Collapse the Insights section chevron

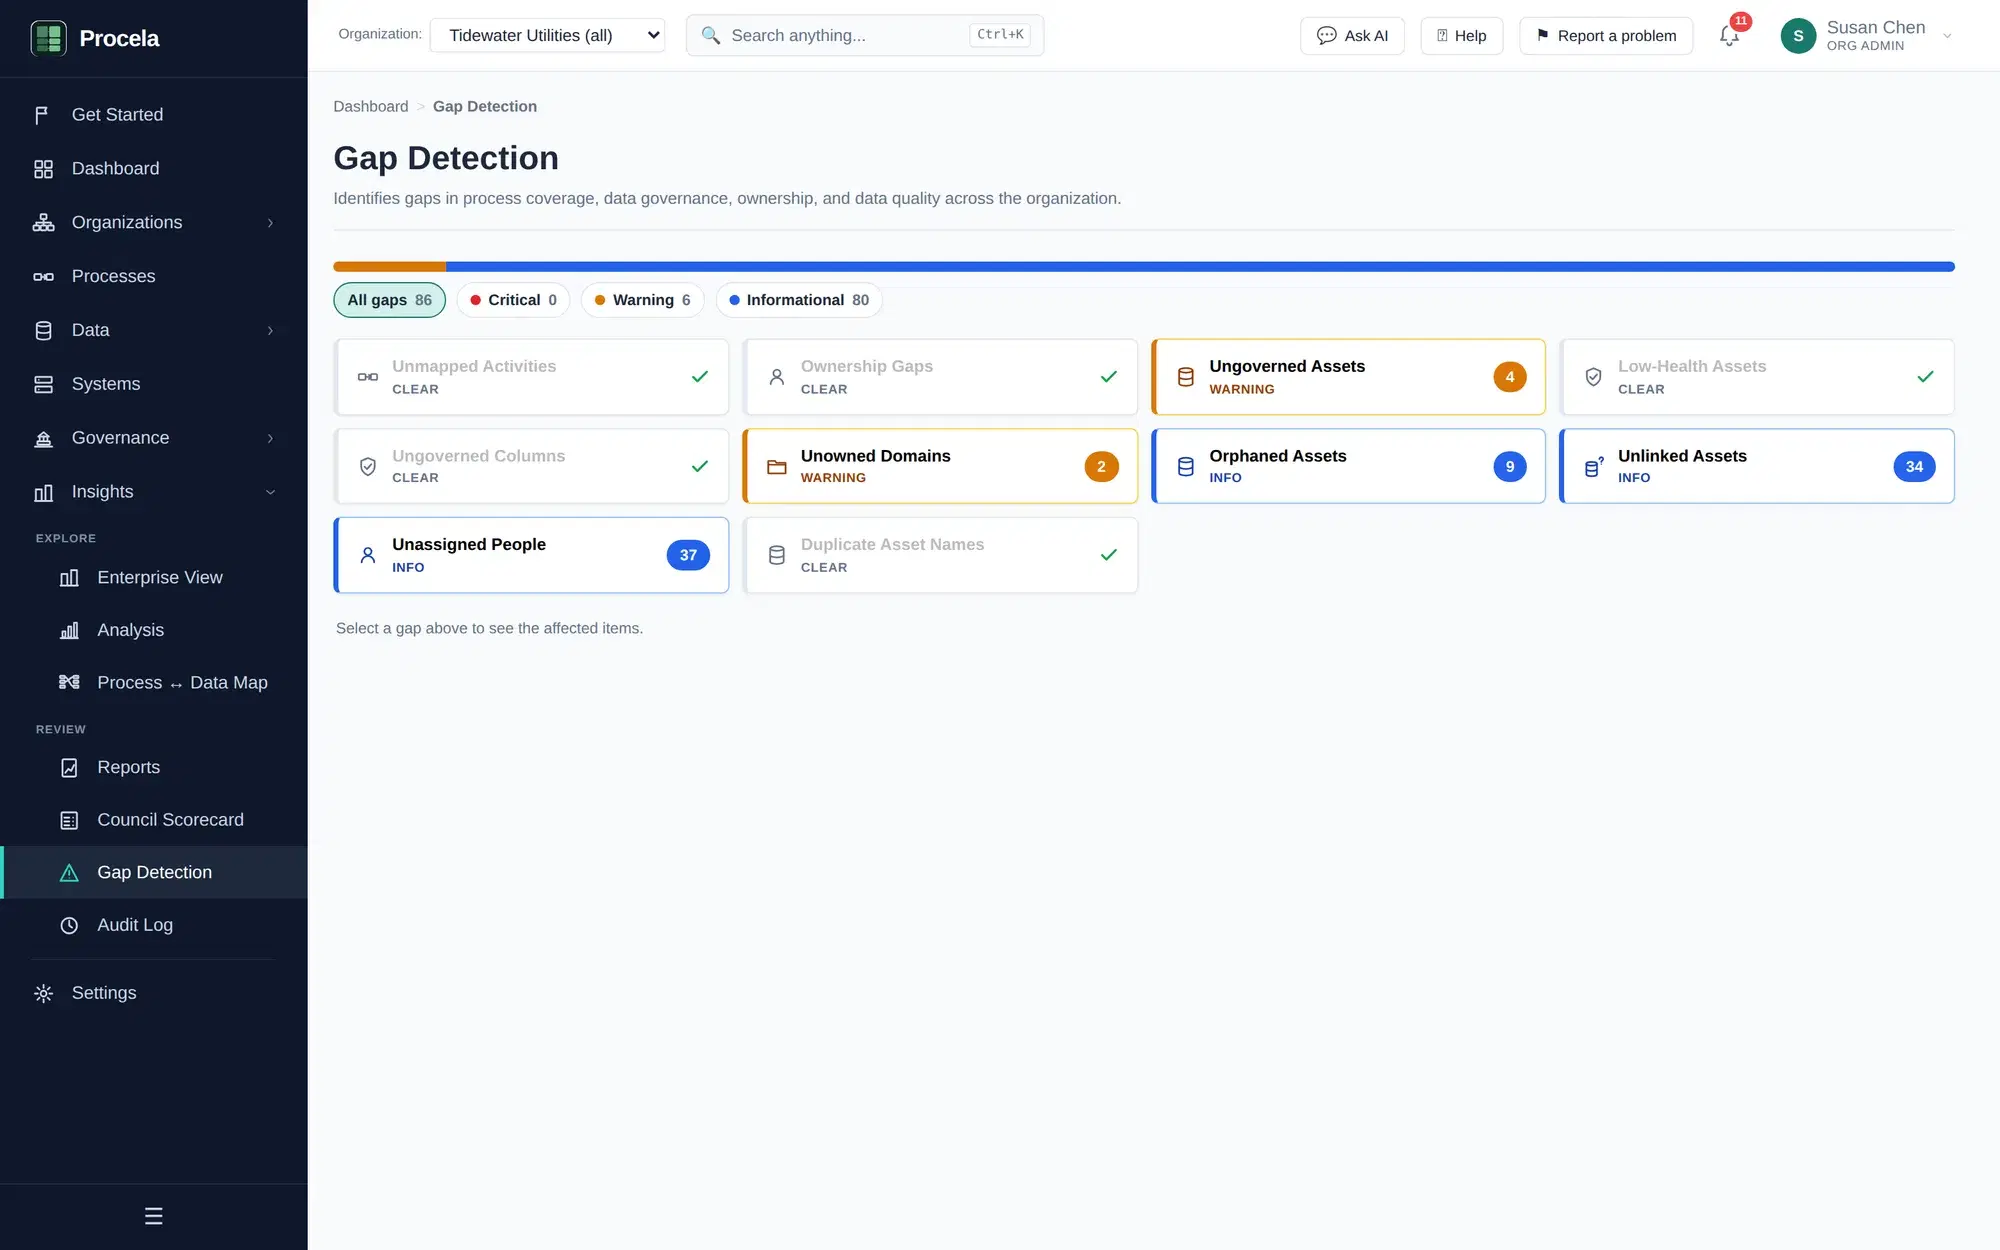(270, 493)
